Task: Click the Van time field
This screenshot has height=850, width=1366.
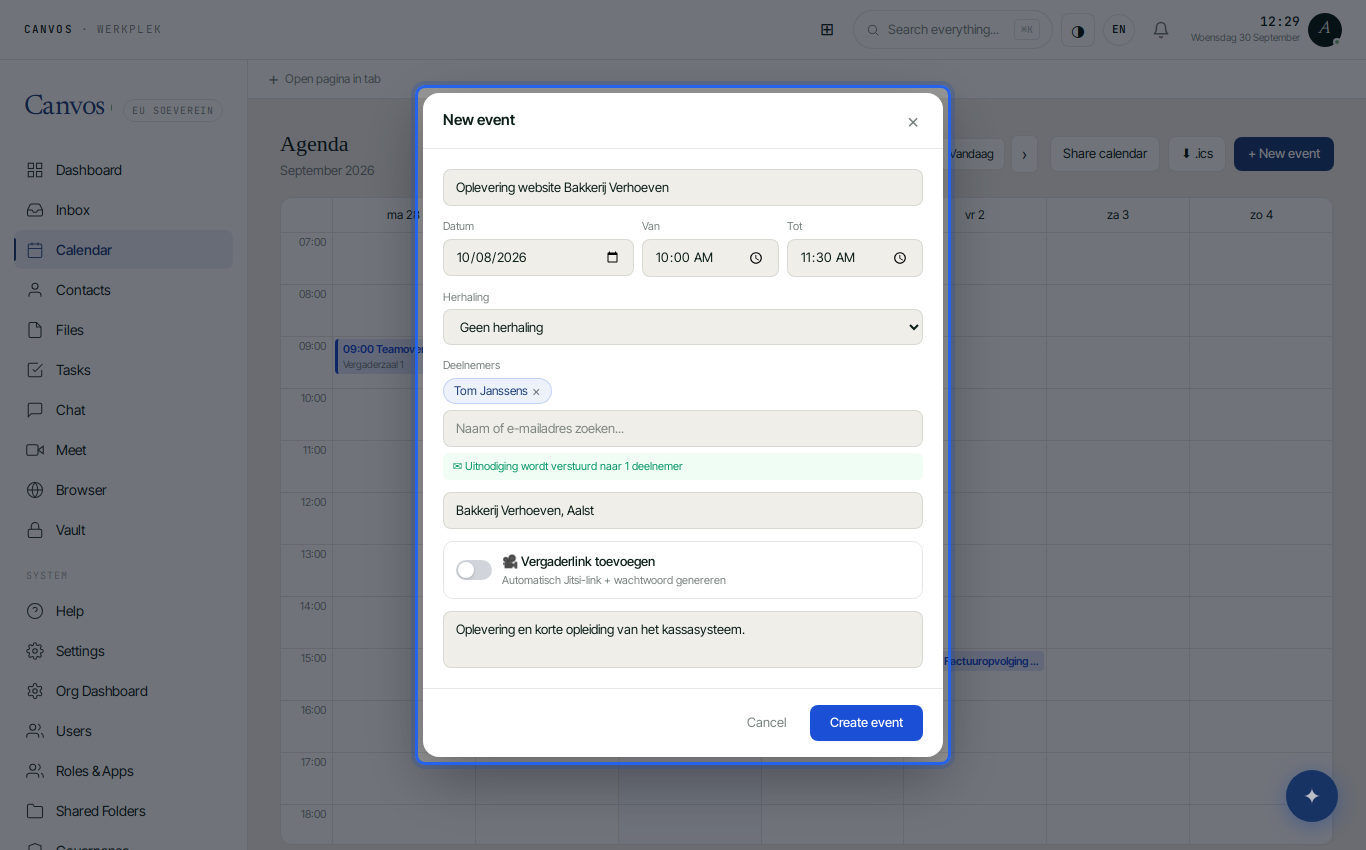Action: 710,258
